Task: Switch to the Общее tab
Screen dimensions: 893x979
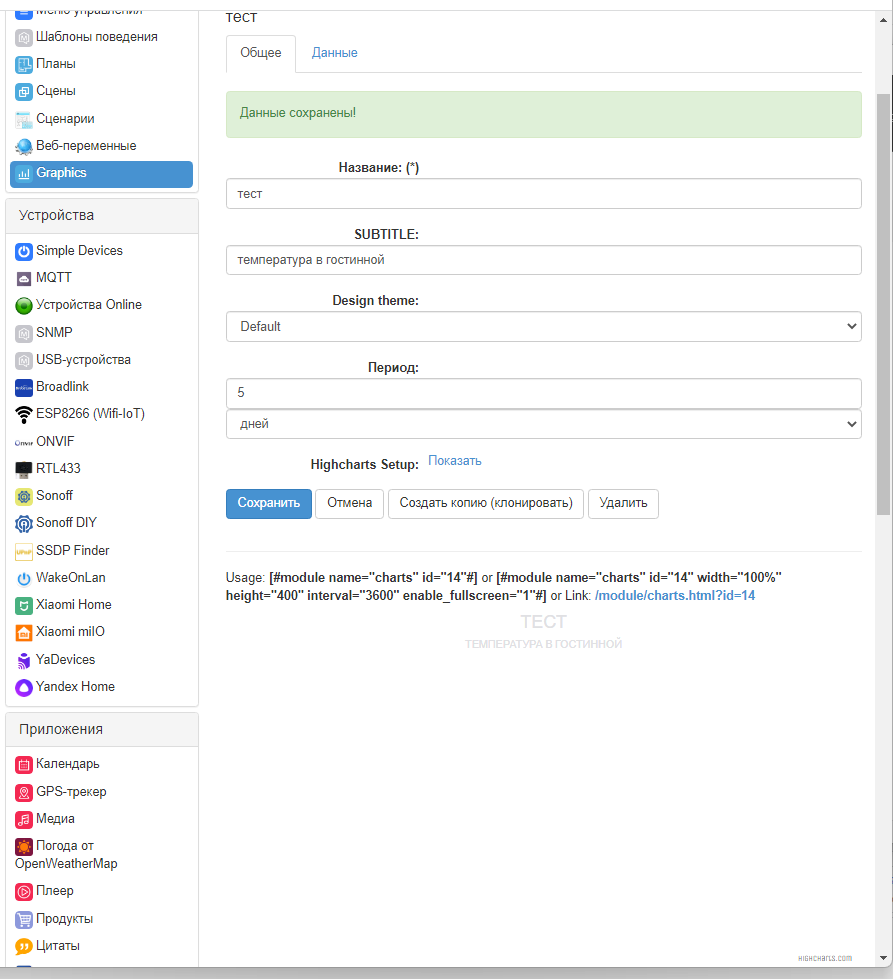Action: pyautogui.click(x=260, y=53)
